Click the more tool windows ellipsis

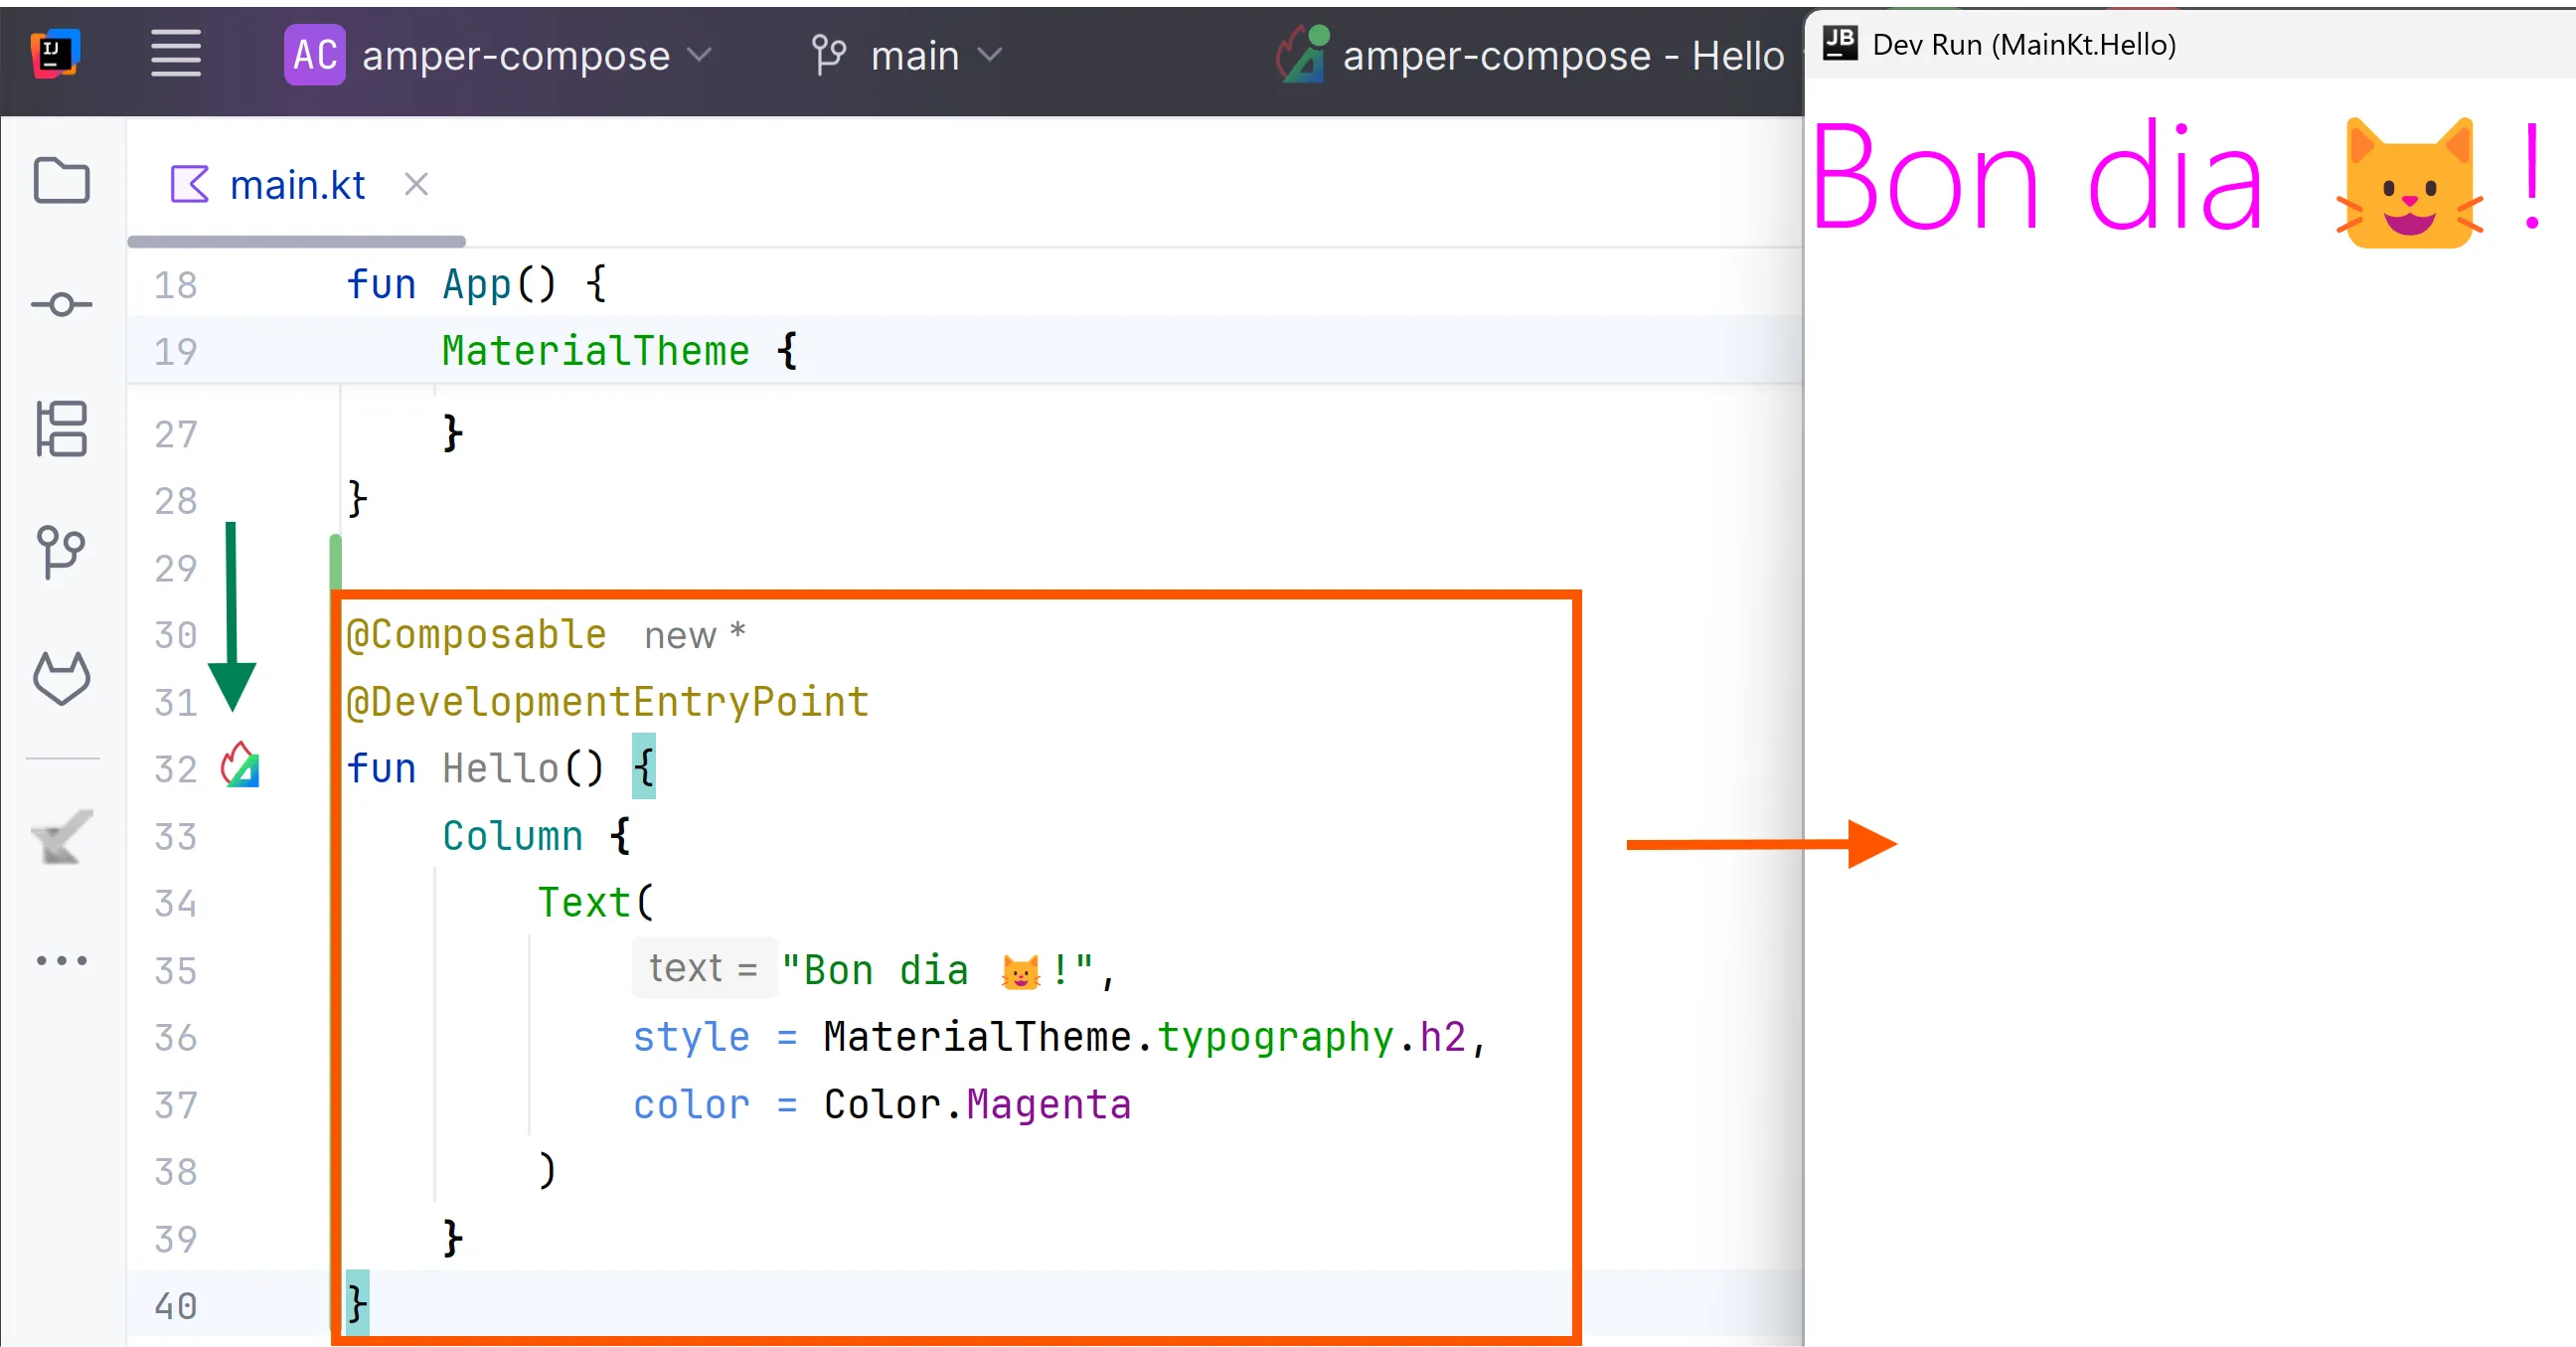61,960
